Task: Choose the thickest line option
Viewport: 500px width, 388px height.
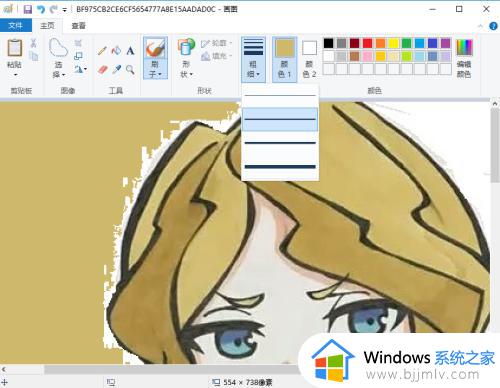Action: 280,167
